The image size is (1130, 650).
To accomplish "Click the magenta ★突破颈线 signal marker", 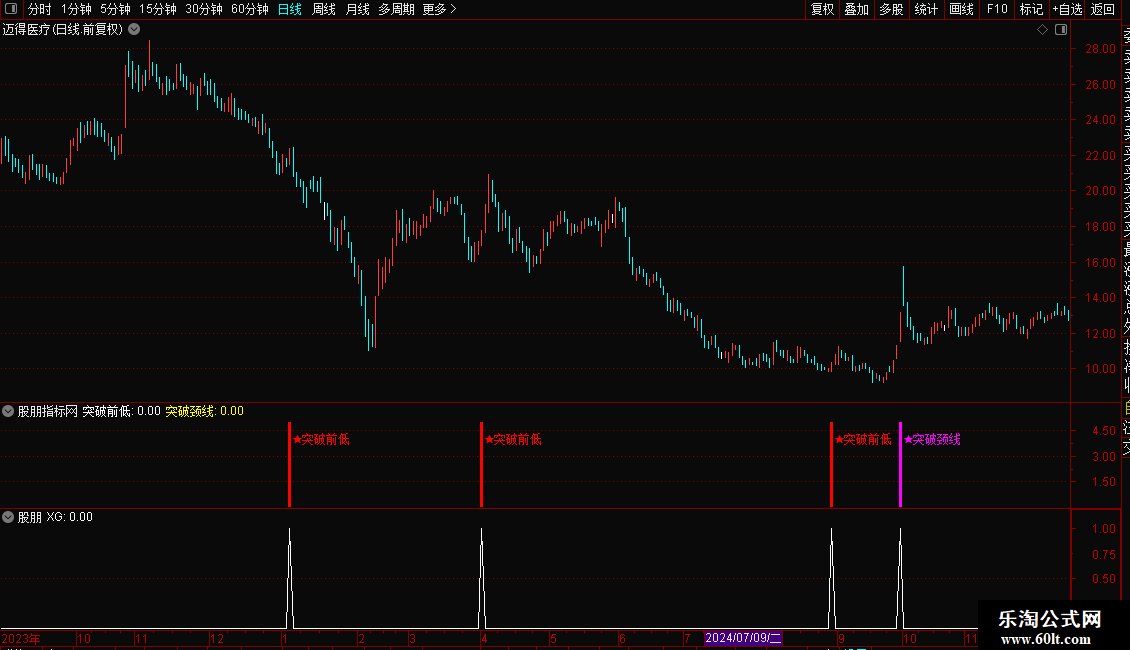I will coord(933,440).
